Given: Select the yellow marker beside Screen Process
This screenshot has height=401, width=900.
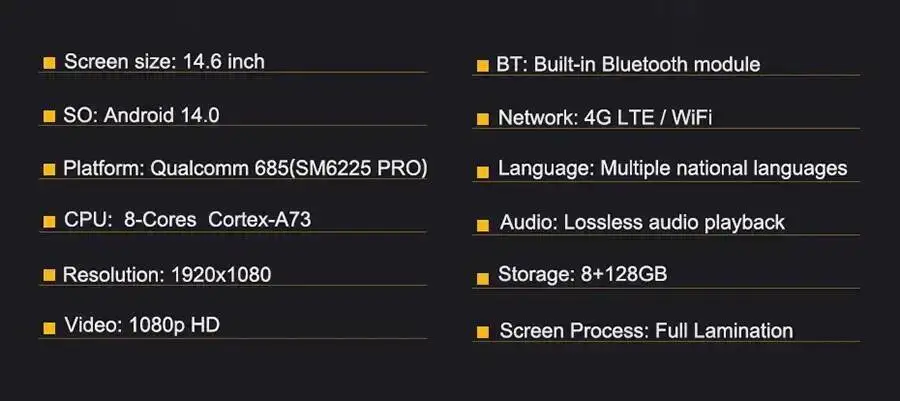Looking at the screenshot, I should pyautogui.click(x=483, y=332).
